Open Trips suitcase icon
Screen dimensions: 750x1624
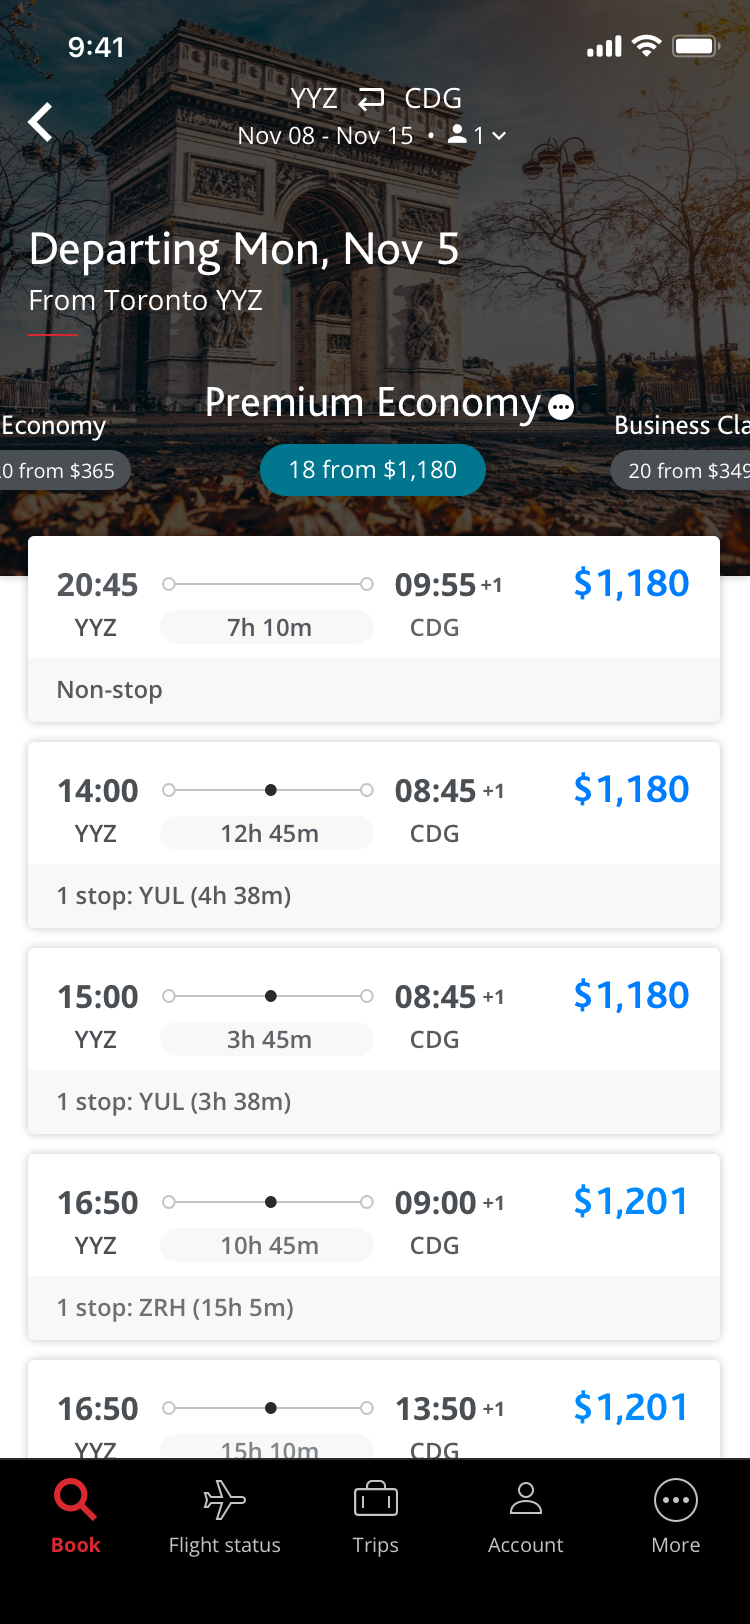[375, 1500]
